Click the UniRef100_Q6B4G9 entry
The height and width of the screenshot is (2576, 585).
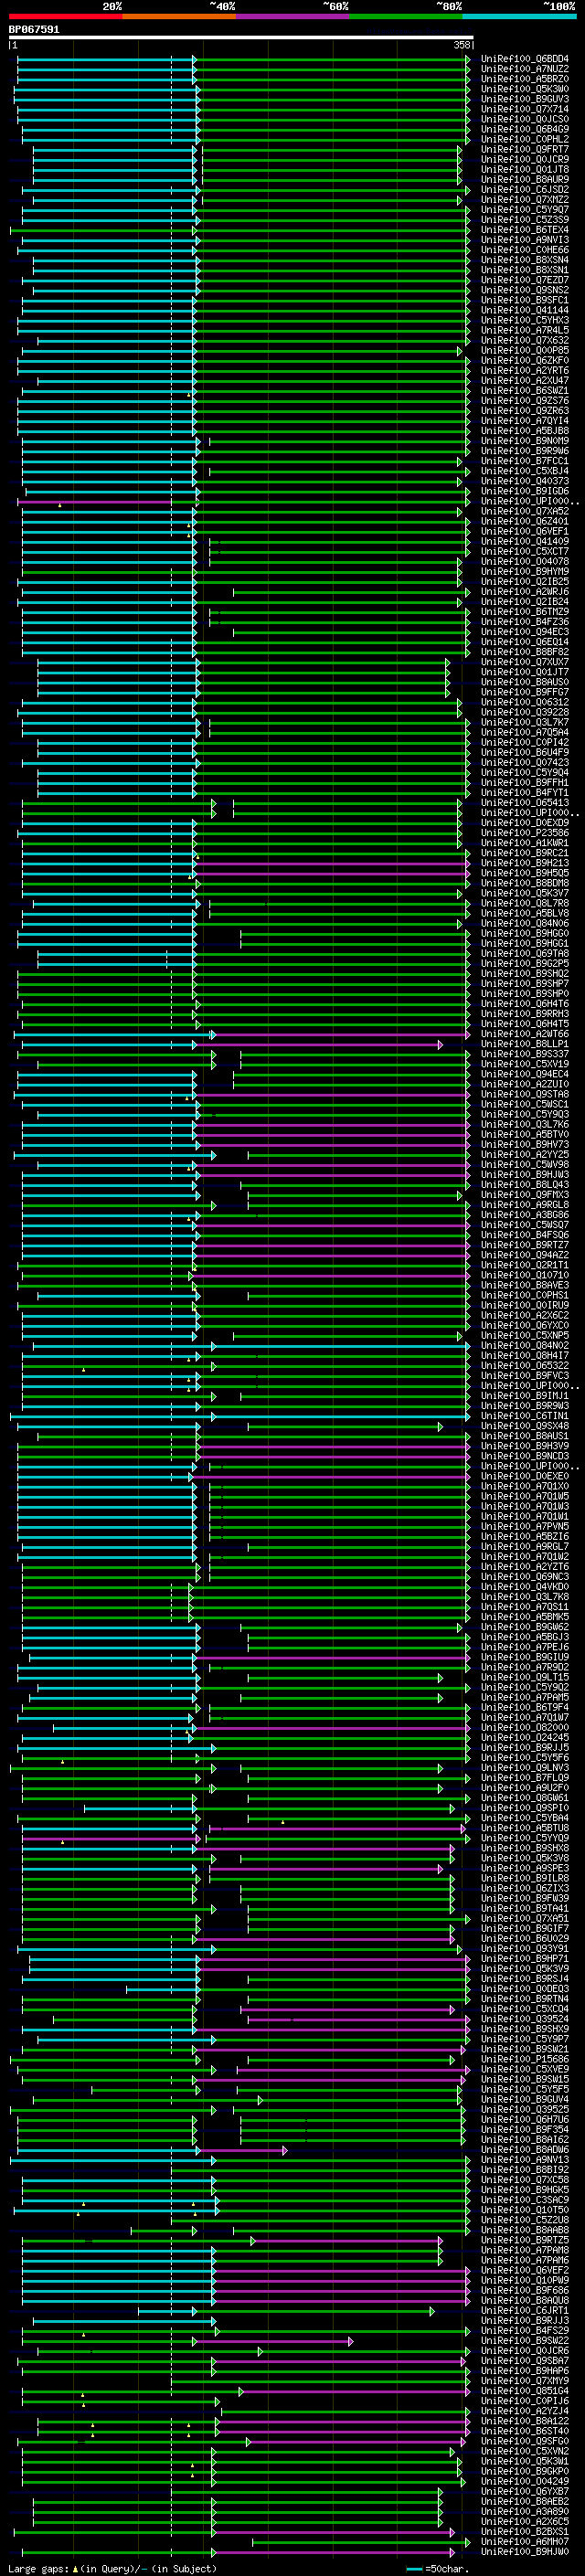point(525,129)
